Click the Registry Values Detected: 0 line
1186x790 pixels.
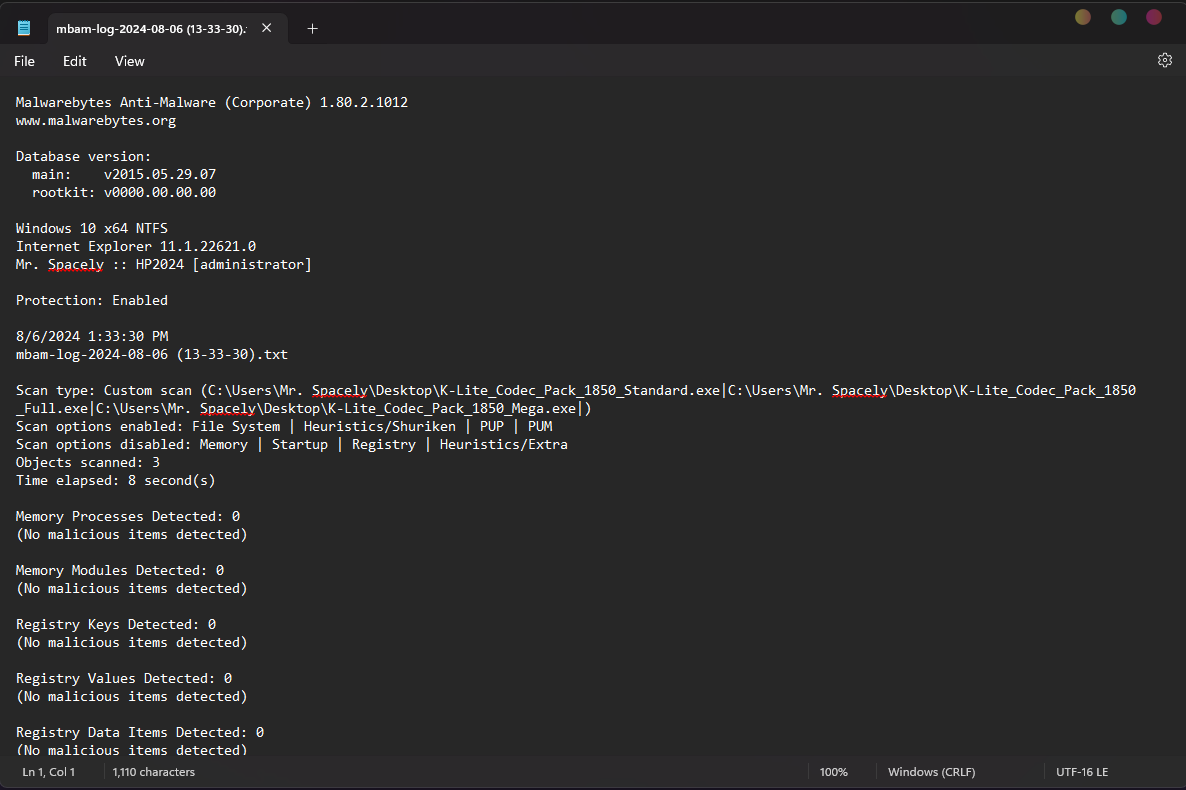pyautogui.click(x=124, y=679)
